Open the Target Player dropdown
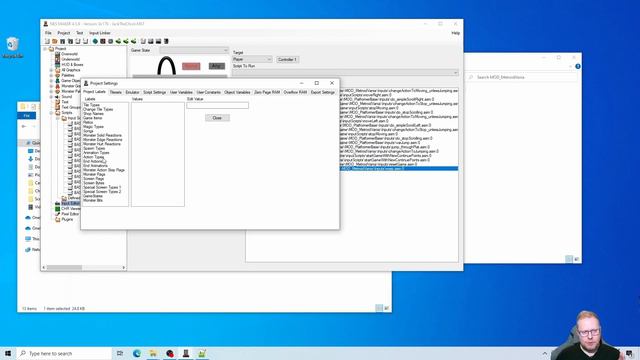 coord(252,59)
